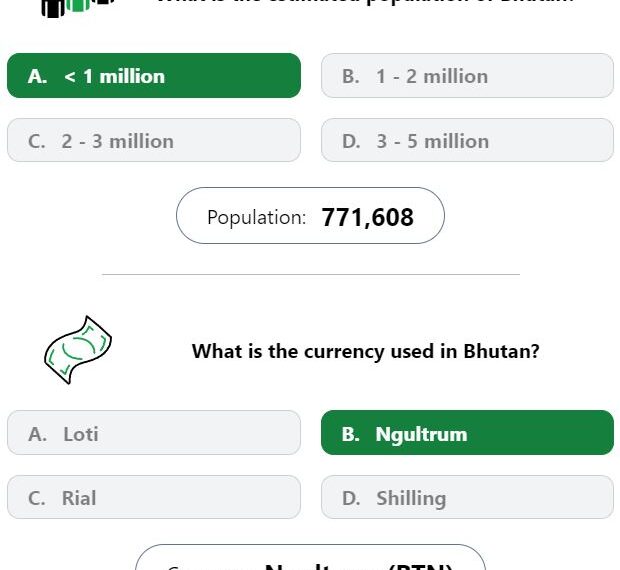This screenshot has height=570, width=620.
Task: Click the estimated population question heading
Action: click(366, 2)
